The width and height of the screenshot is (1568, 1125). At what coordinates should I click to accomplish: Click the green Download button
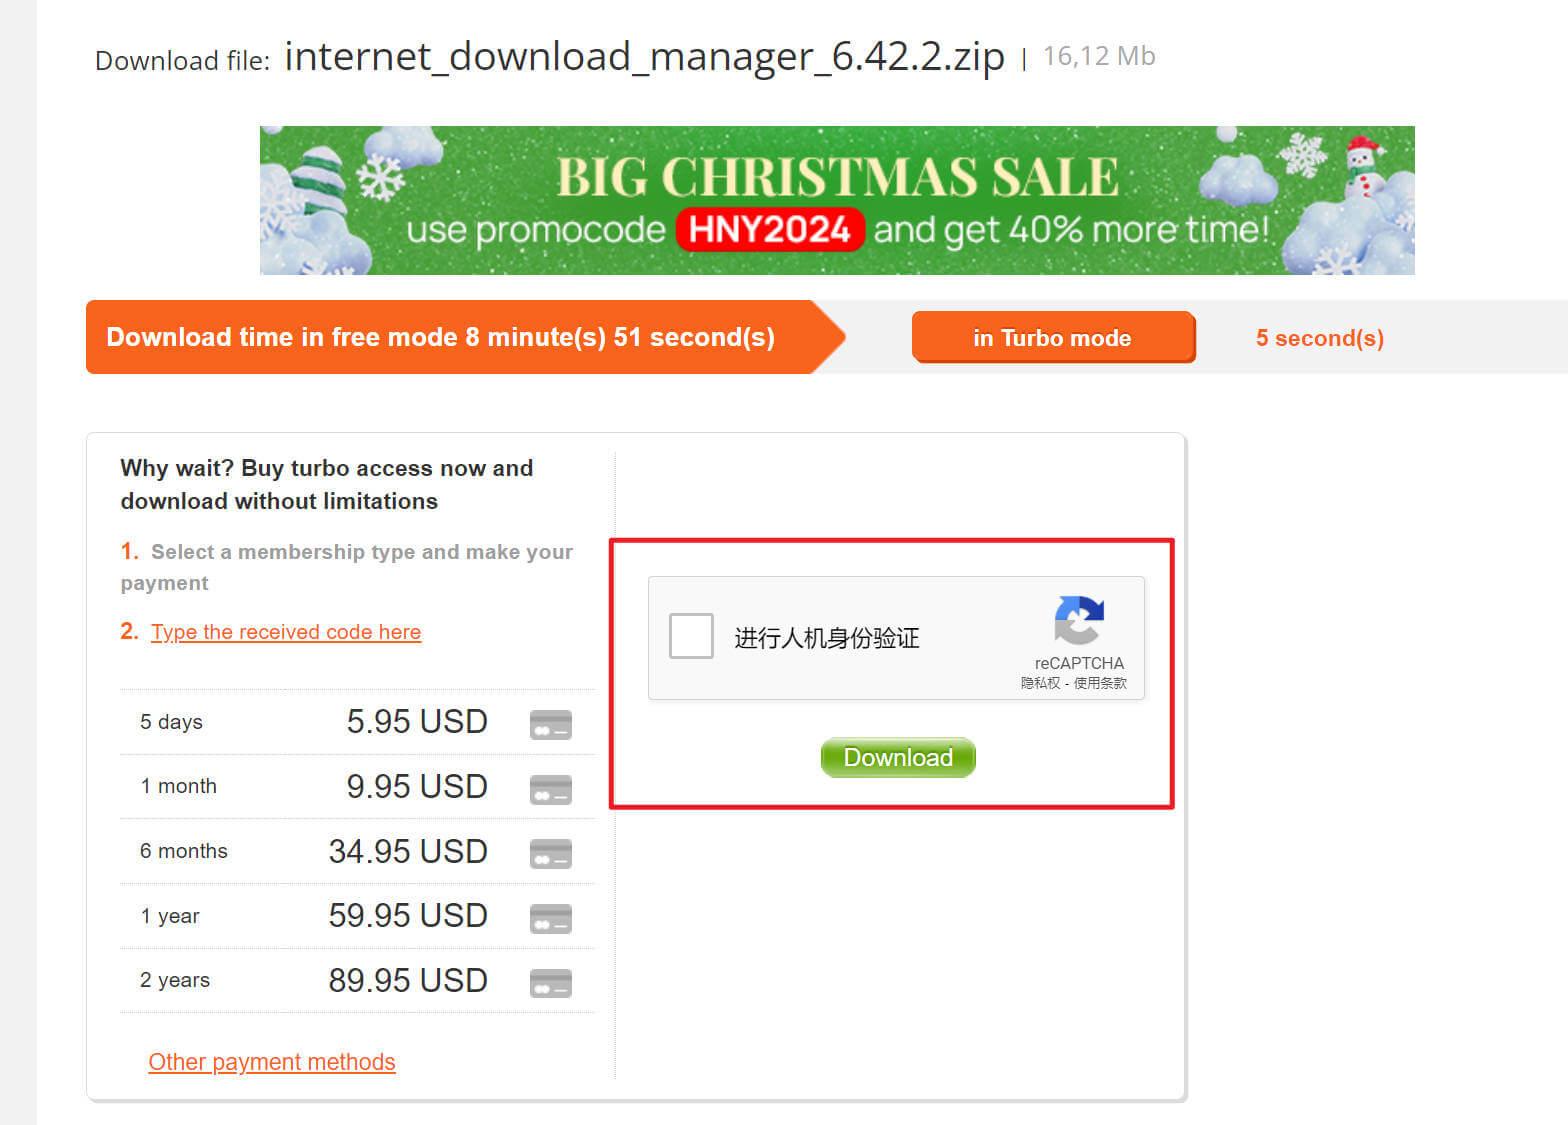(x=898, y=758)
